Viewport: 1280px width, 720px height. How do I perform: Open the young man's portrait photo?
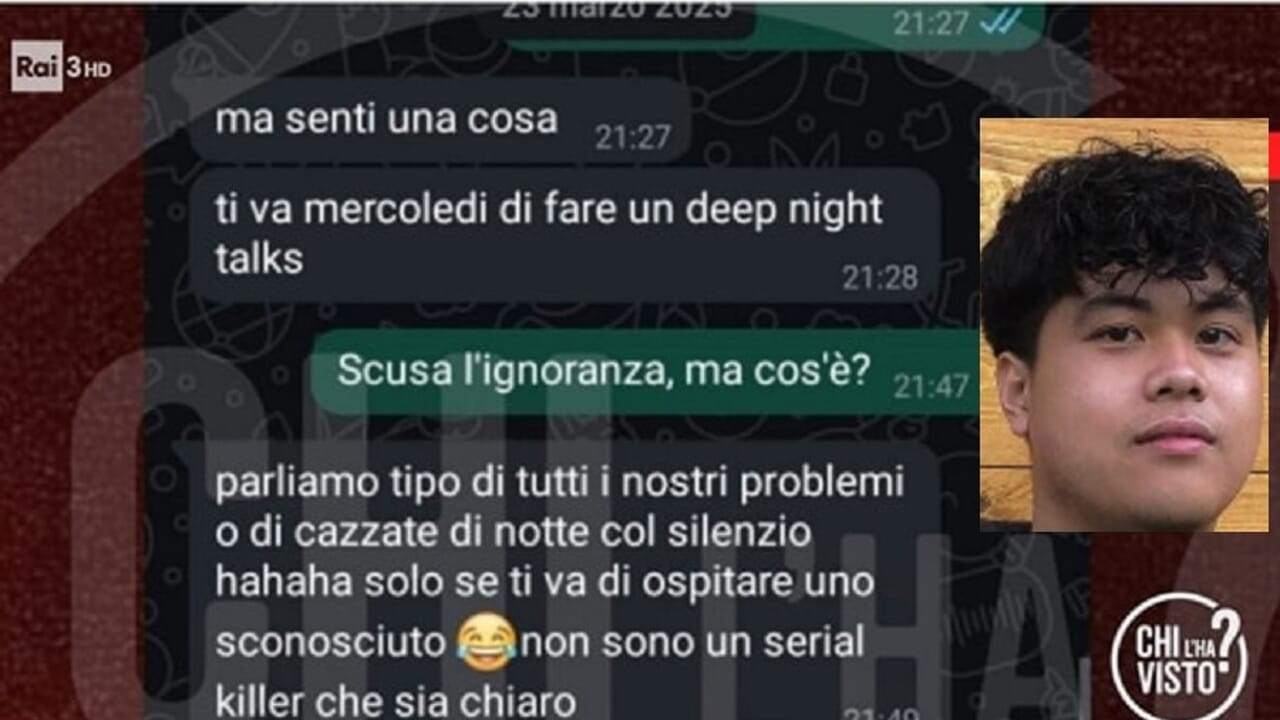click(x=1124, y=325)
